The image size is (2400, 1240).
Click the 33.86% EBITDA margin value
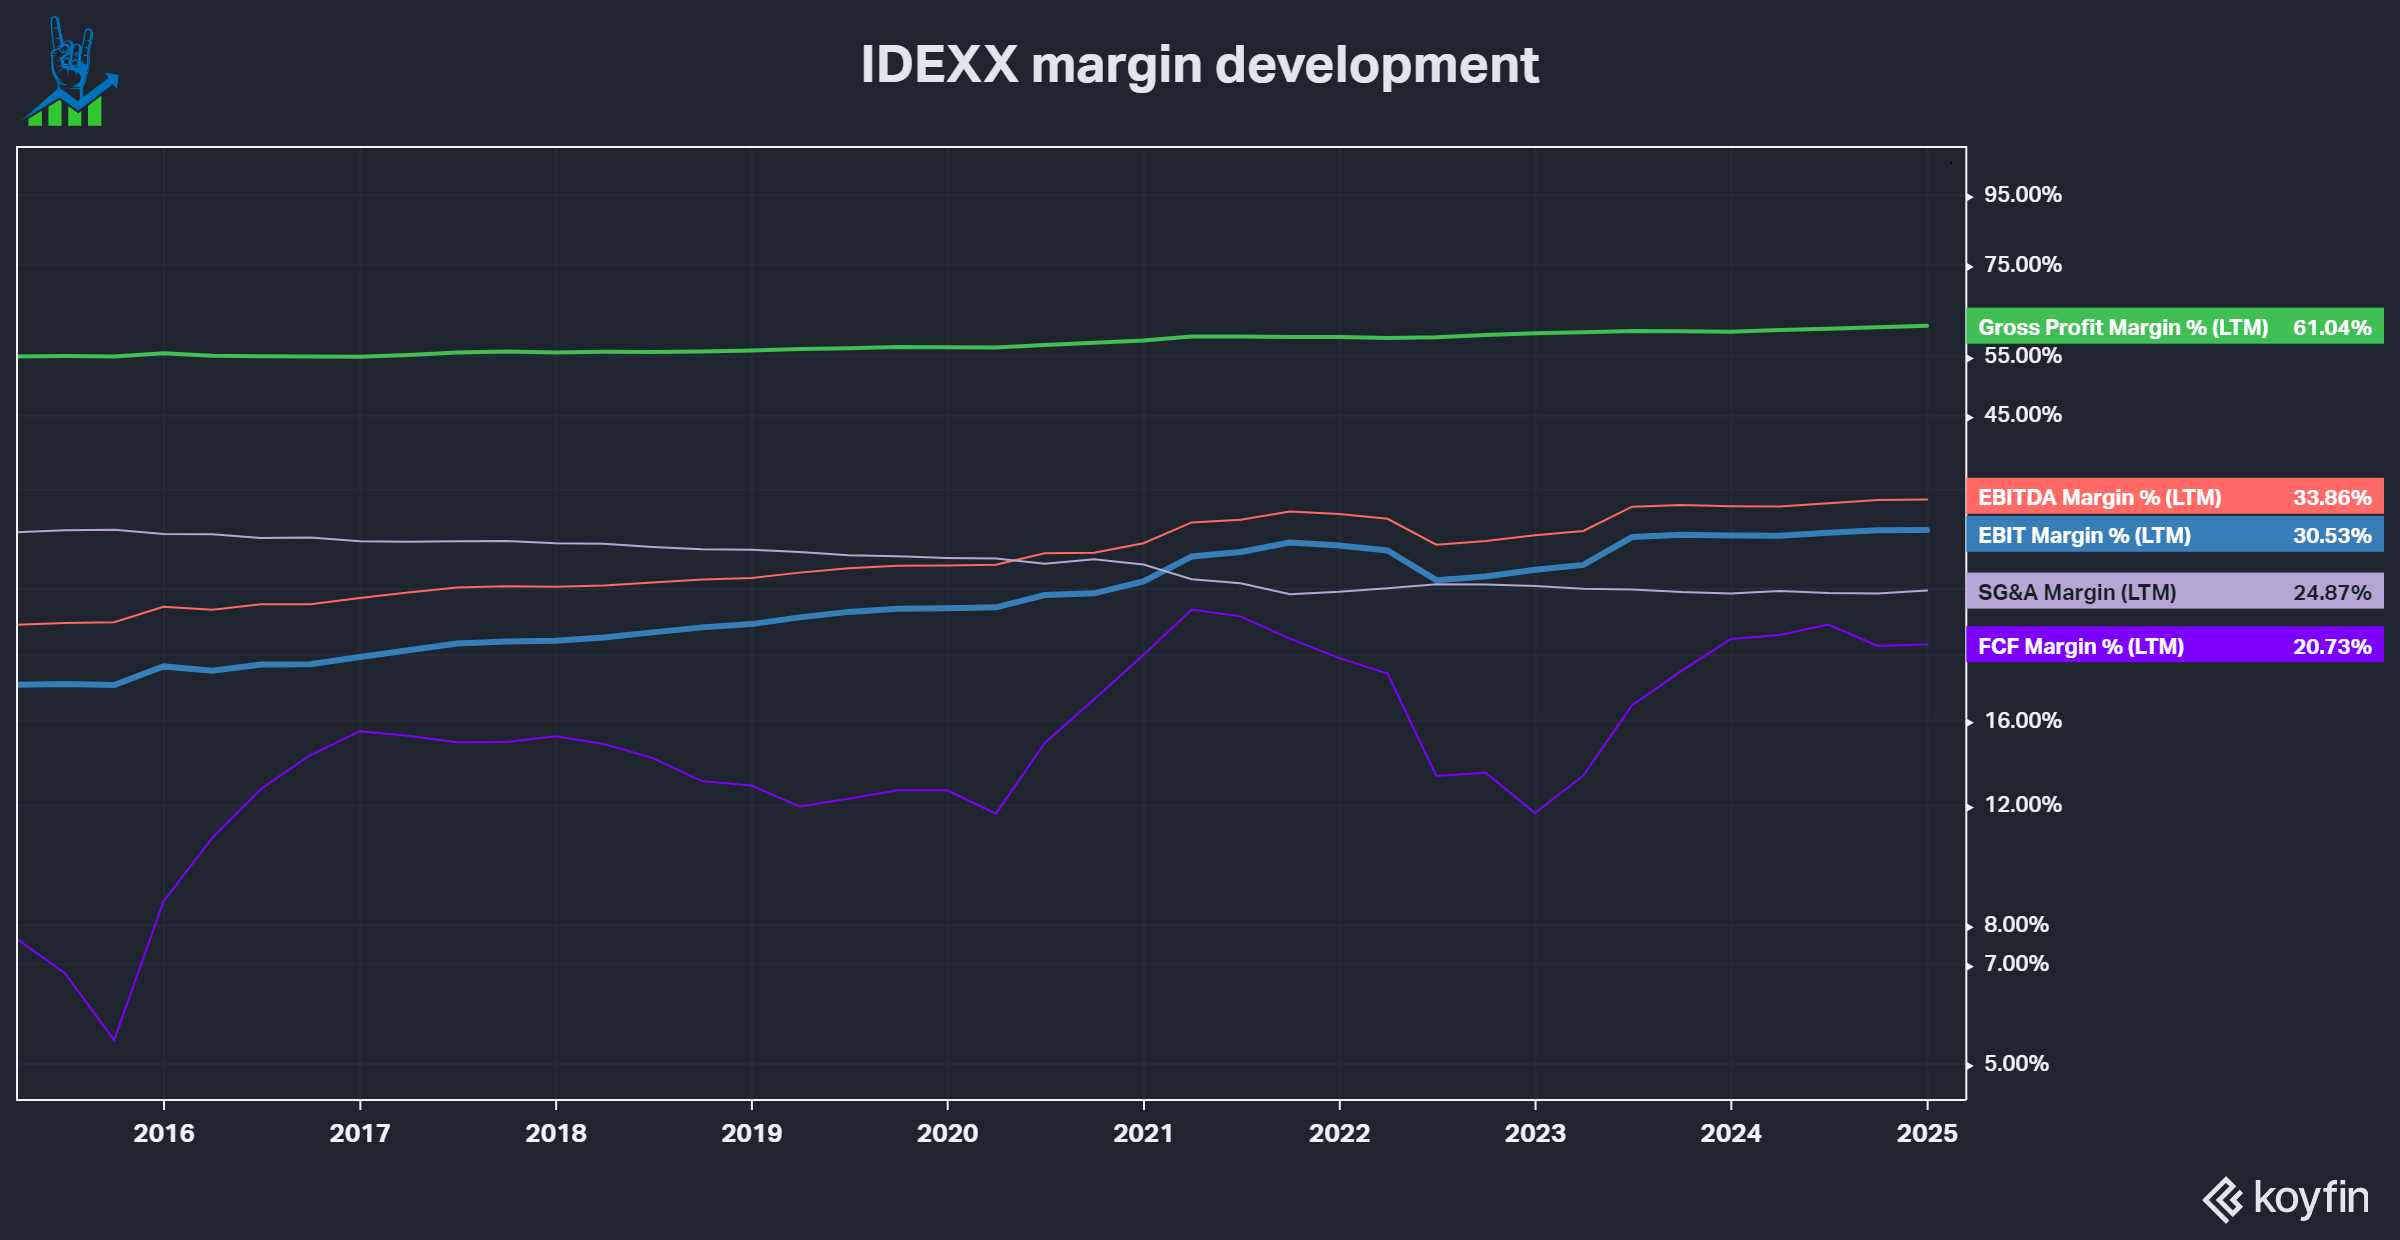[x=2332, y=497]
